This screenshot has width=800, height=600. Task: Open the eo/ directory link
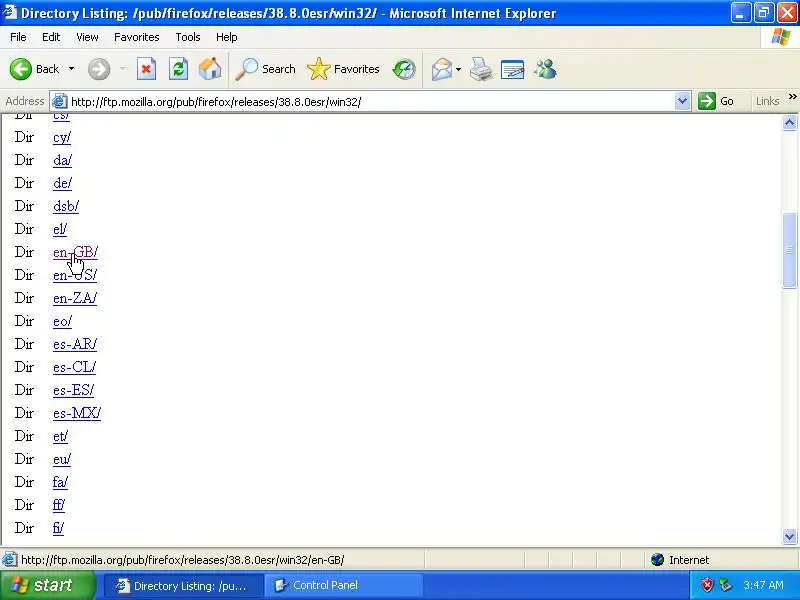(62, 321)
